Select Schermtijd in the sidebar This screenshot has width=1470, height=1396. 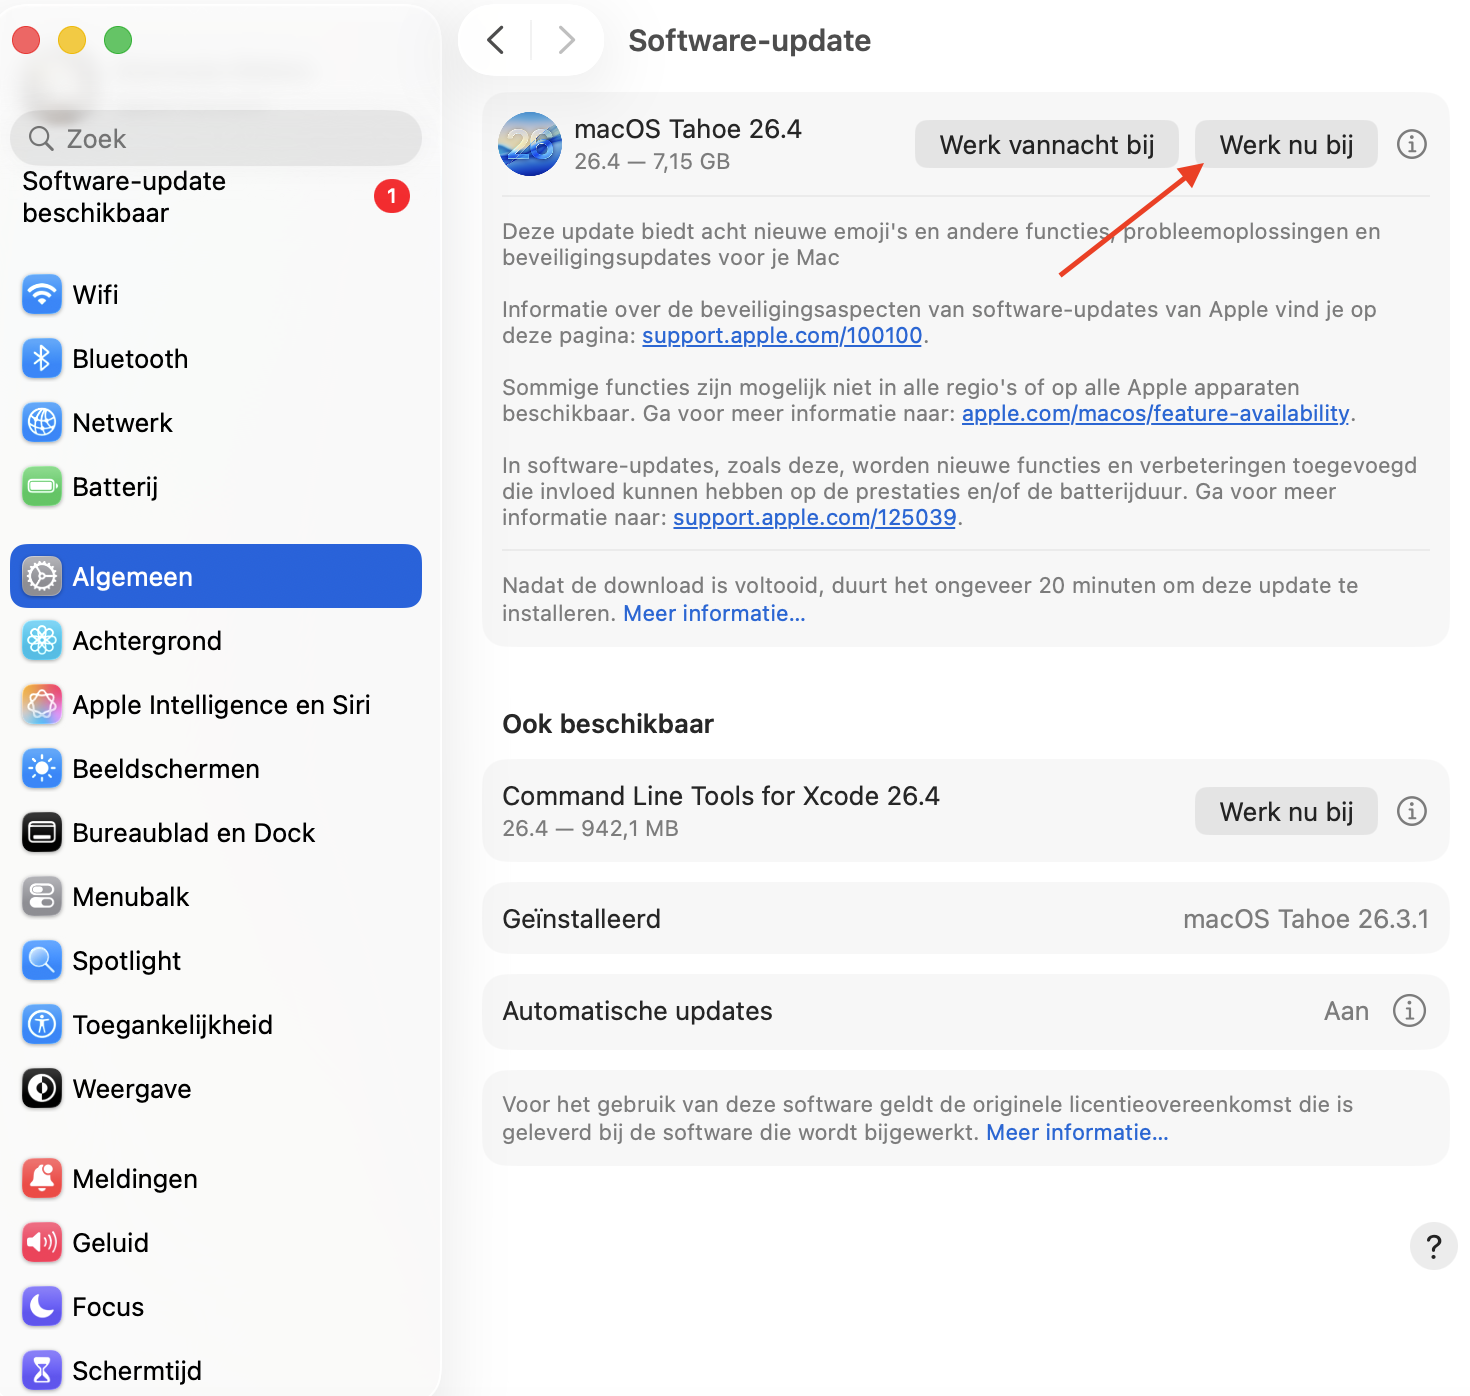[x=137, y=1370]
